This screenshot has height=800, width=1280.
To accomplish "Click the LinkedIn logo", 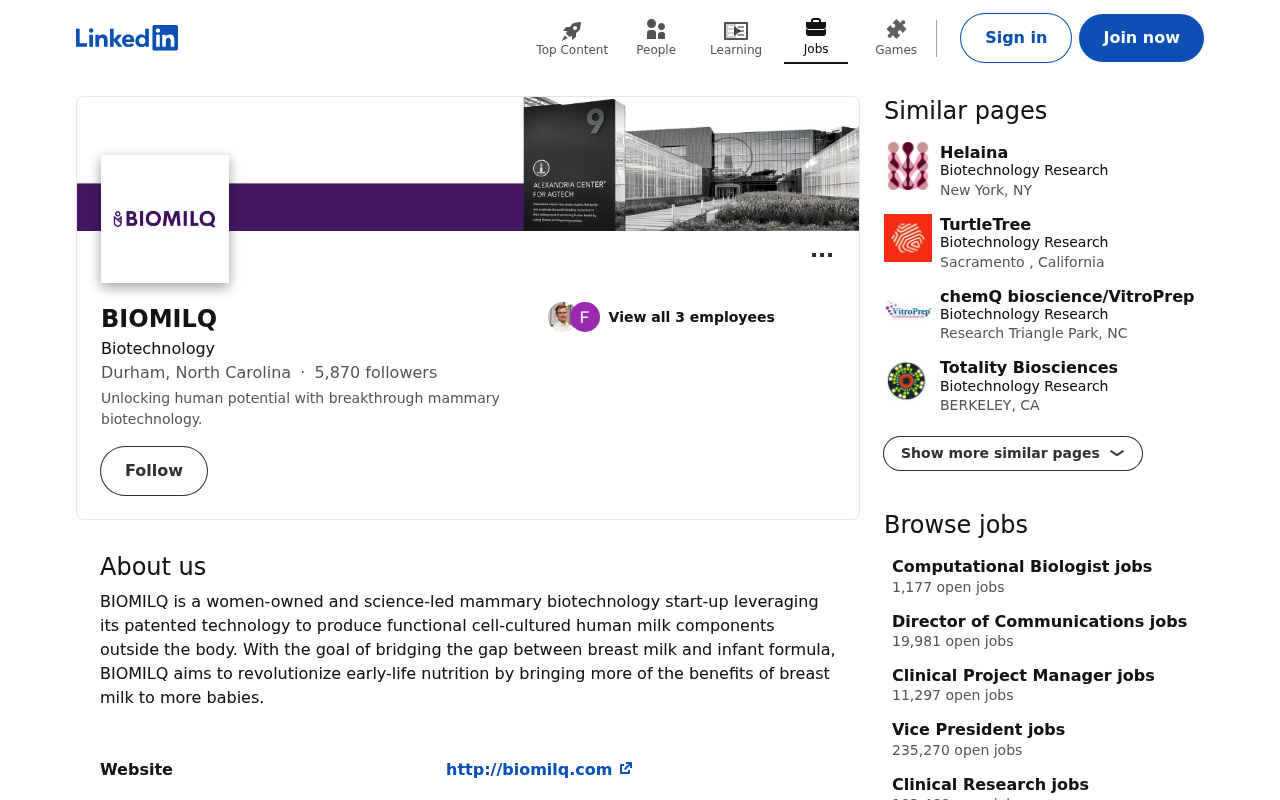I will (127, 38).
